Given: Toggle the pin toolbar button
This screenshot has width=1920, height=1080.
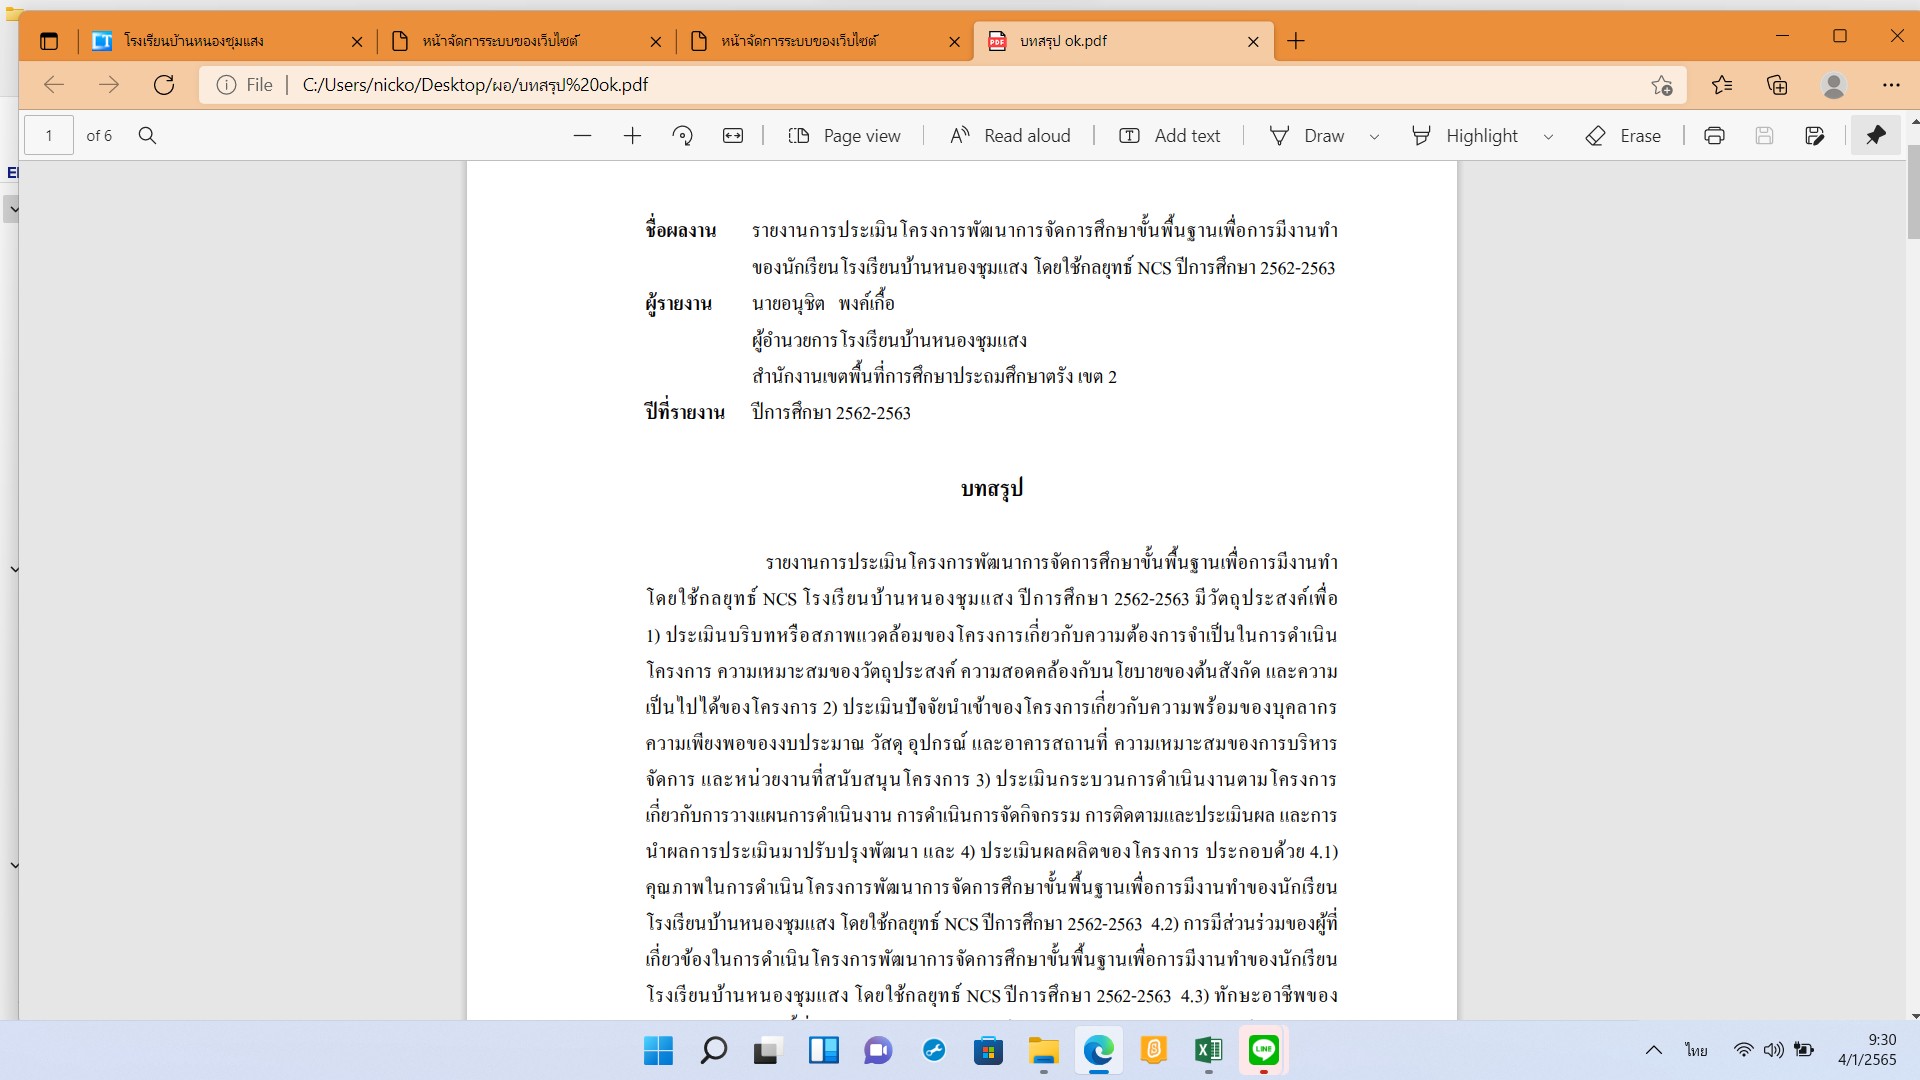Looking at the screenshot, I should (x=1875, y=135).
